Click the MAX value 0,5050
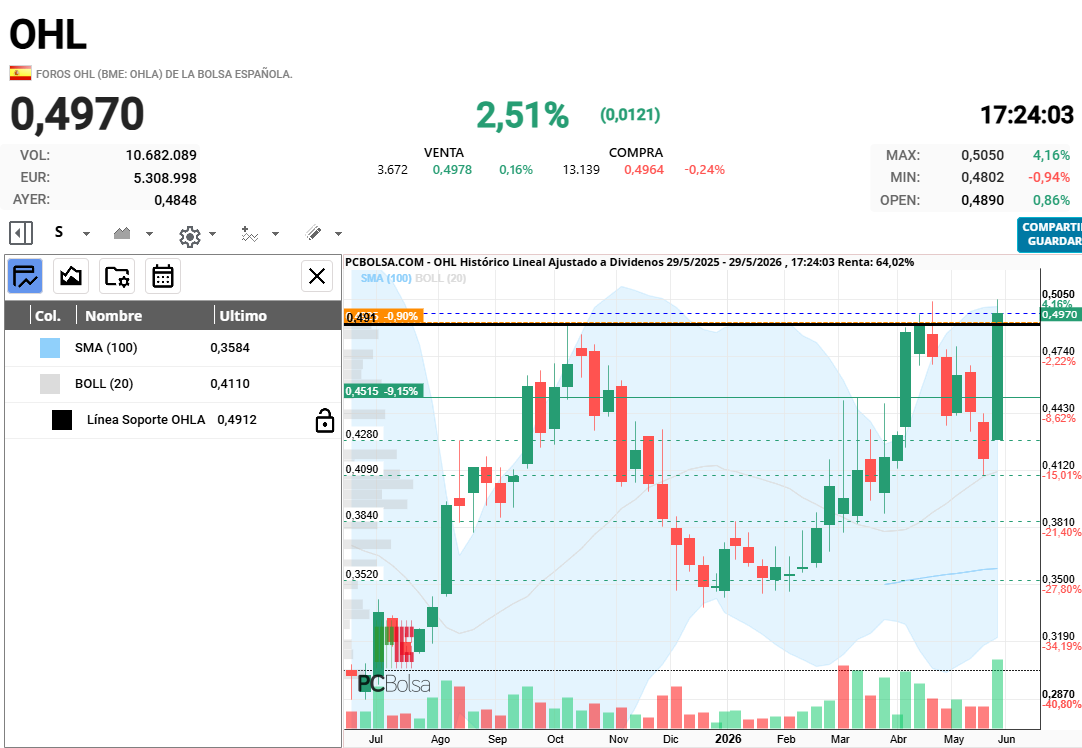 click(983, 155)
